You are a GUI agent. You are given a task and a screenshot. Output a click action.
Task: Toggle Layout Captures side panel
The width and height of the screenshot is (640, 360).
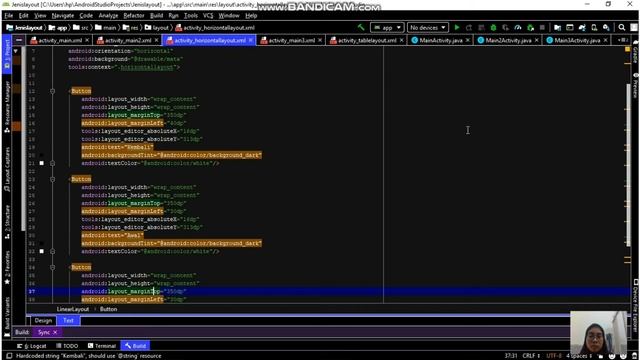coord(7,169)
